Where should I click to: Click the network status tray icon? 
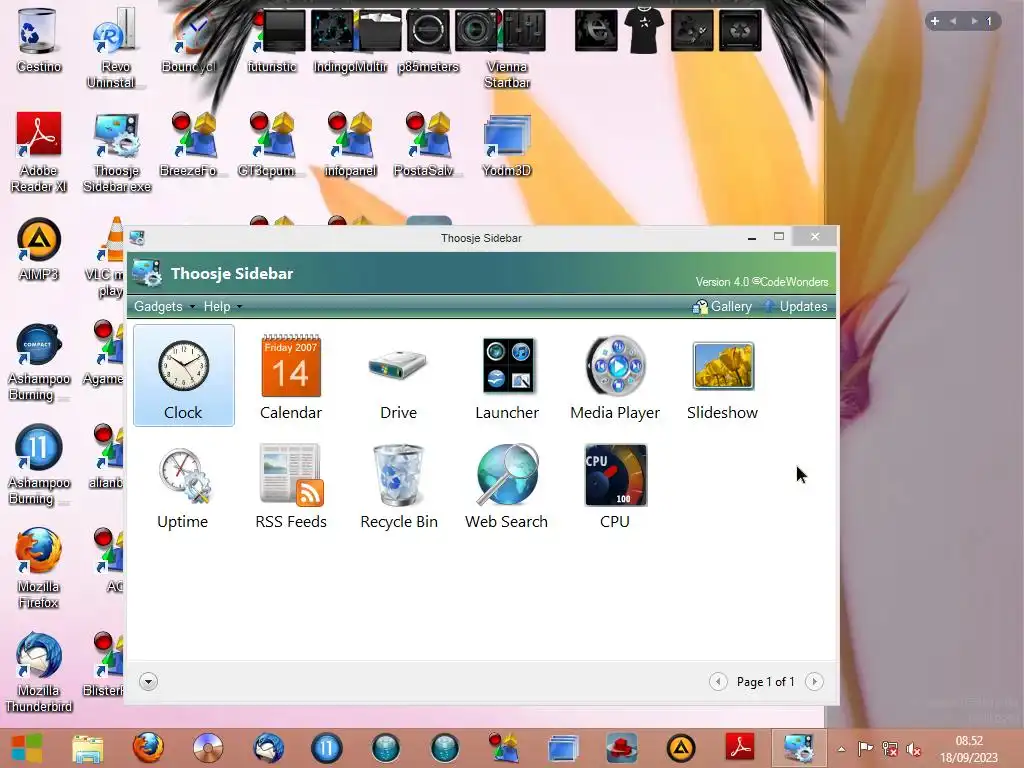click(889, 749)
